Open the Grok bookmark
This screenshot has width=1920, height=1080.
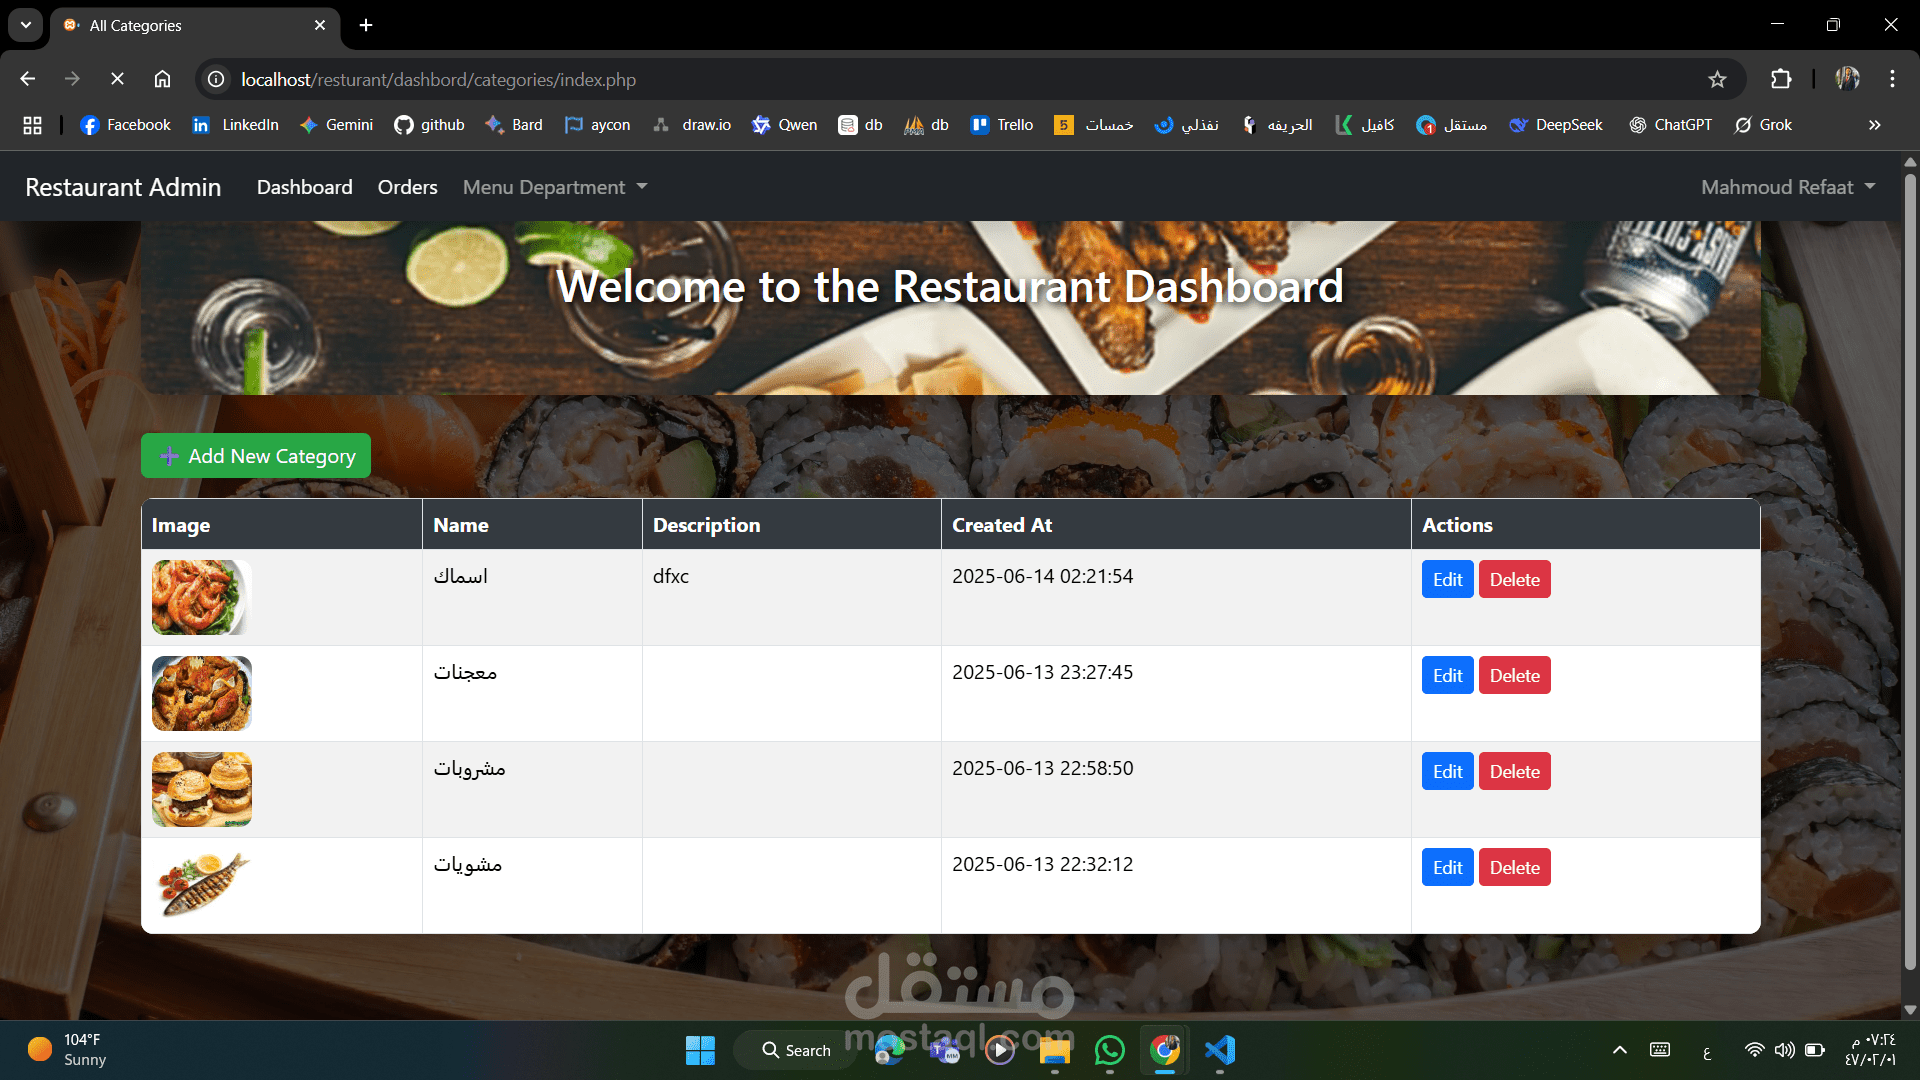pyautogui.click(x=1763, y=125)
